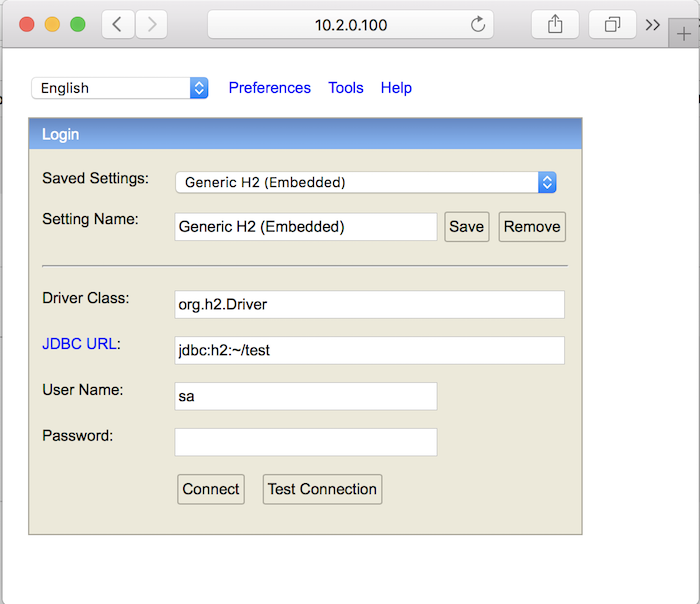This screenshot has height=604, width=700.
Task: Open the English language dropdown
Action: (x=120, y=88)
